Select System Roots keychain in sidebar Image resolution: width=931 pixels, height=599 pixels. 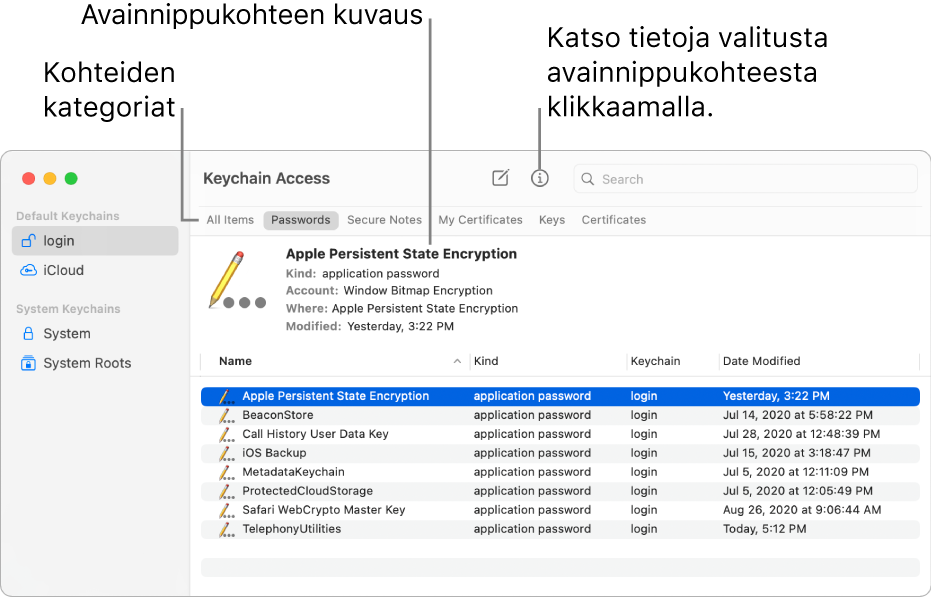click(x=95, y=363)
